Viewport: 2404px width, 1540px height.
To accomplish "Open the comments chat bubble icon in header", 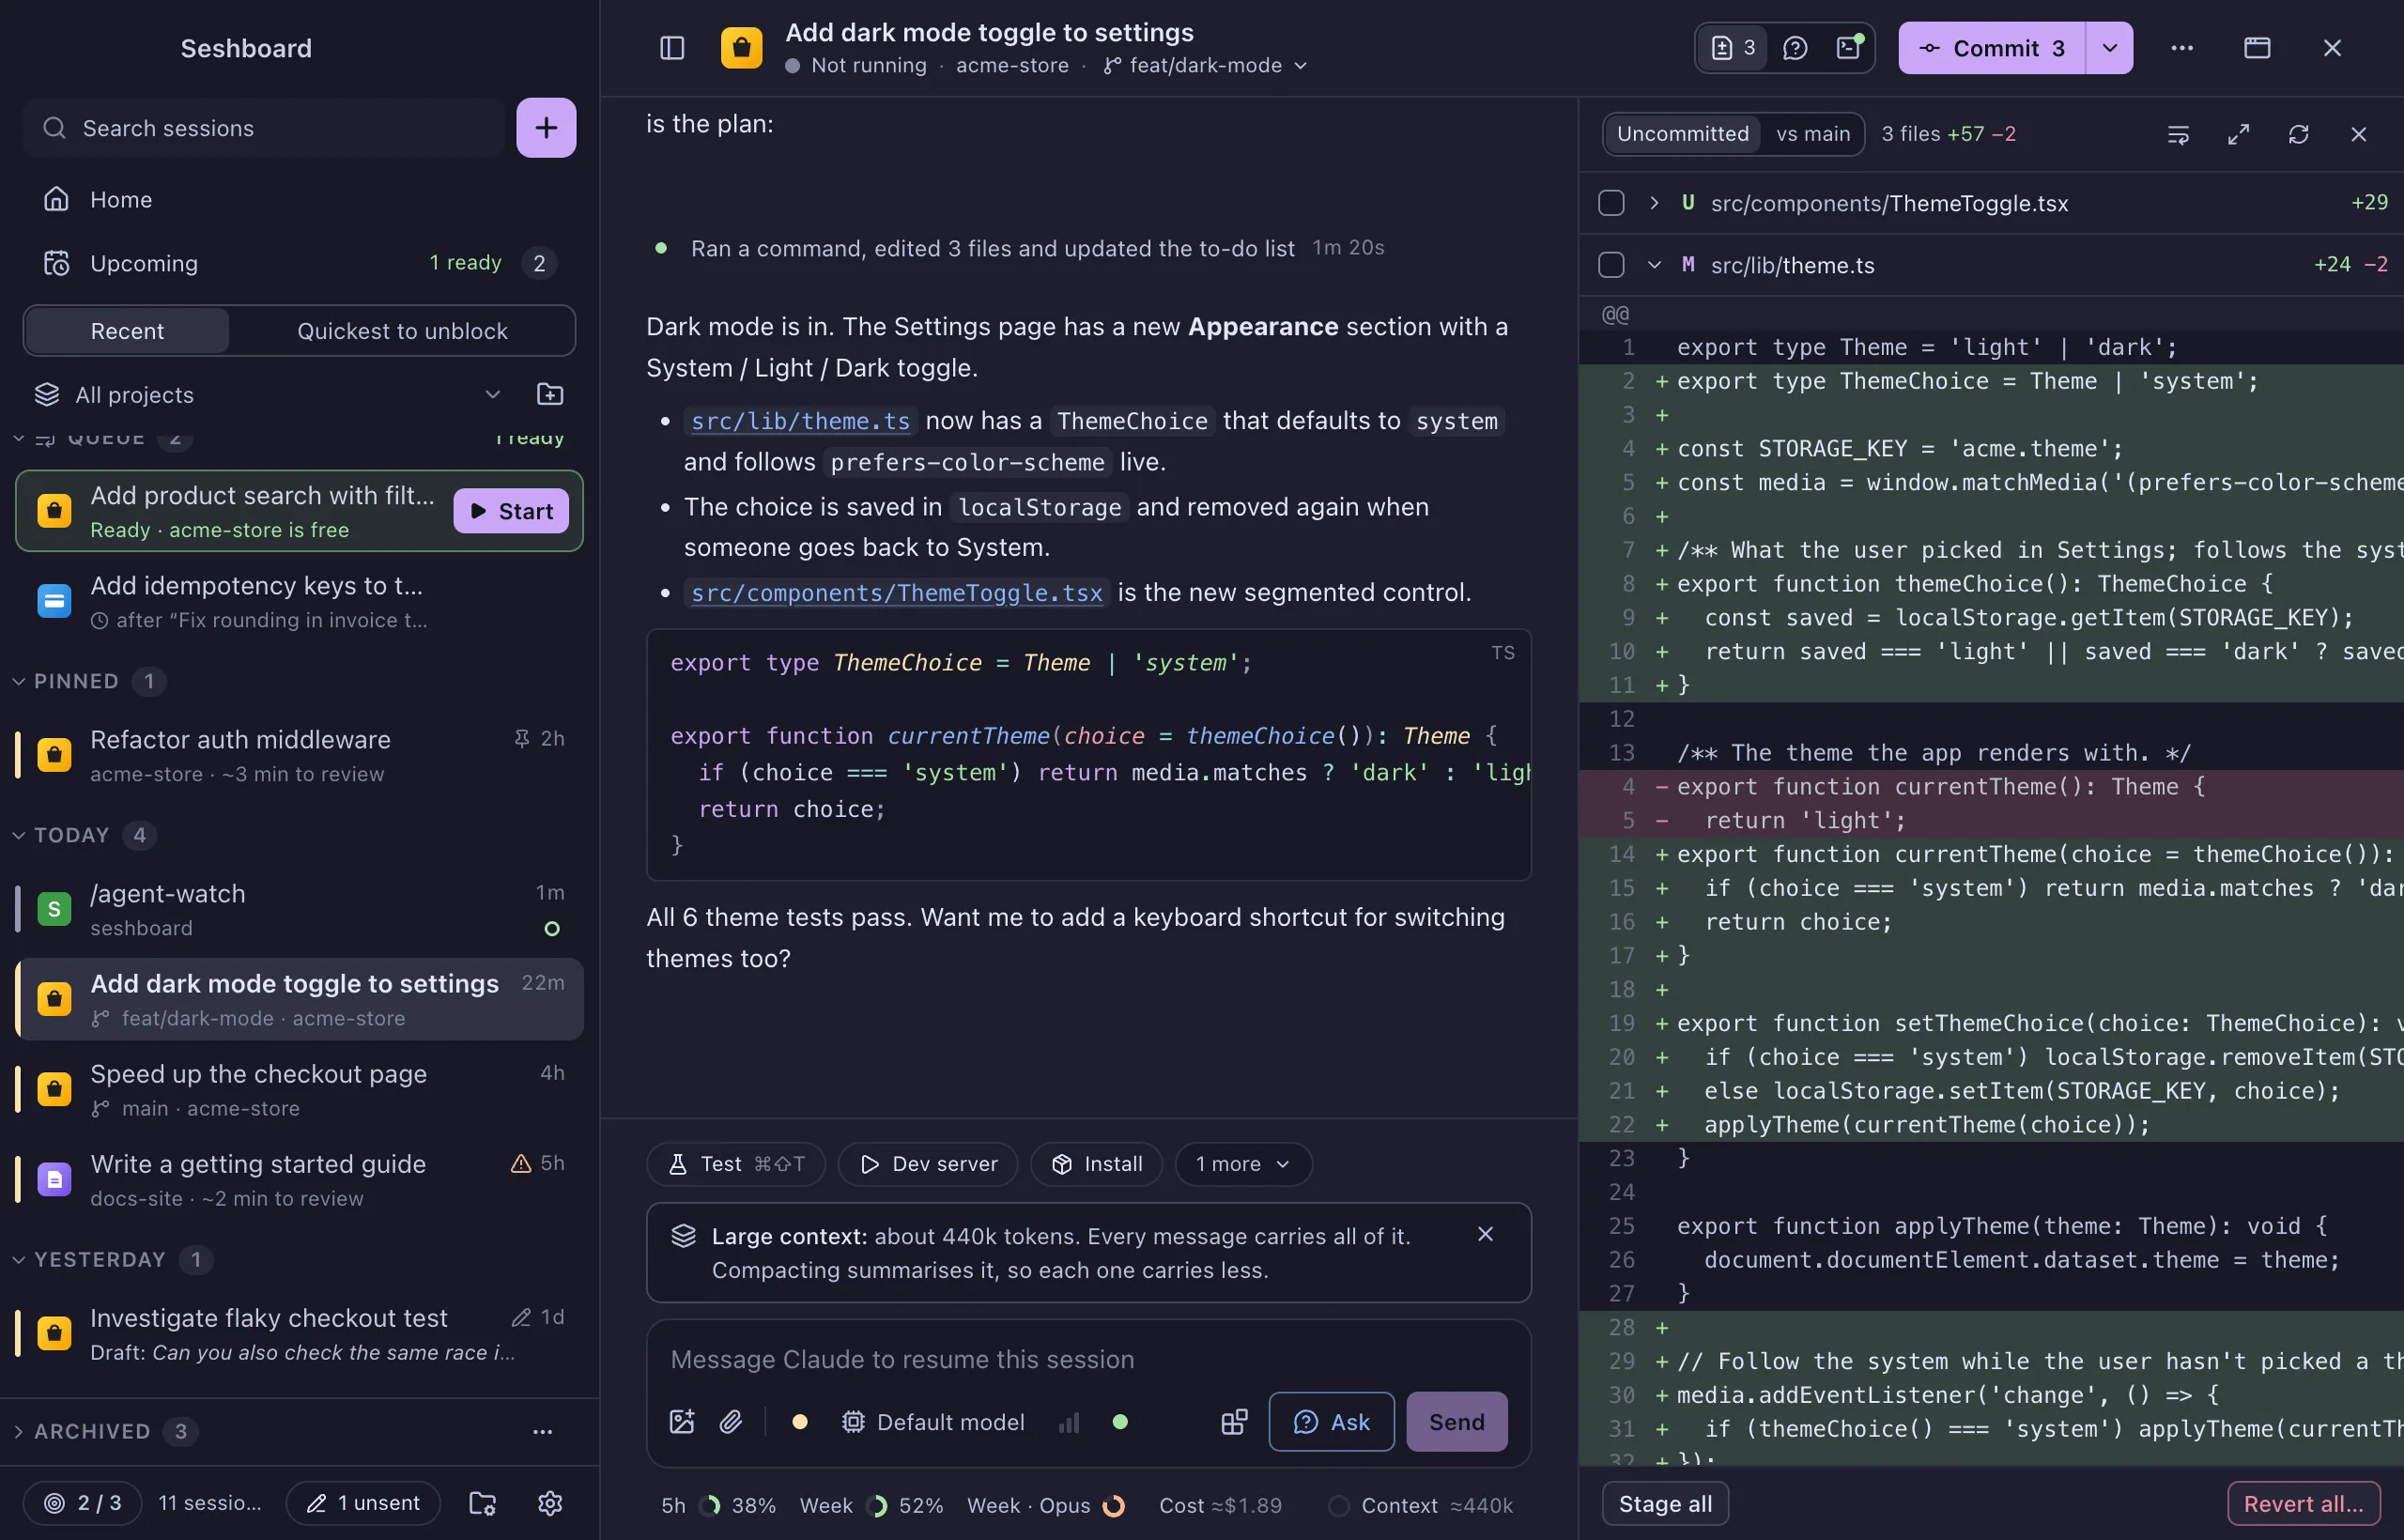I will coord(1795,48).
